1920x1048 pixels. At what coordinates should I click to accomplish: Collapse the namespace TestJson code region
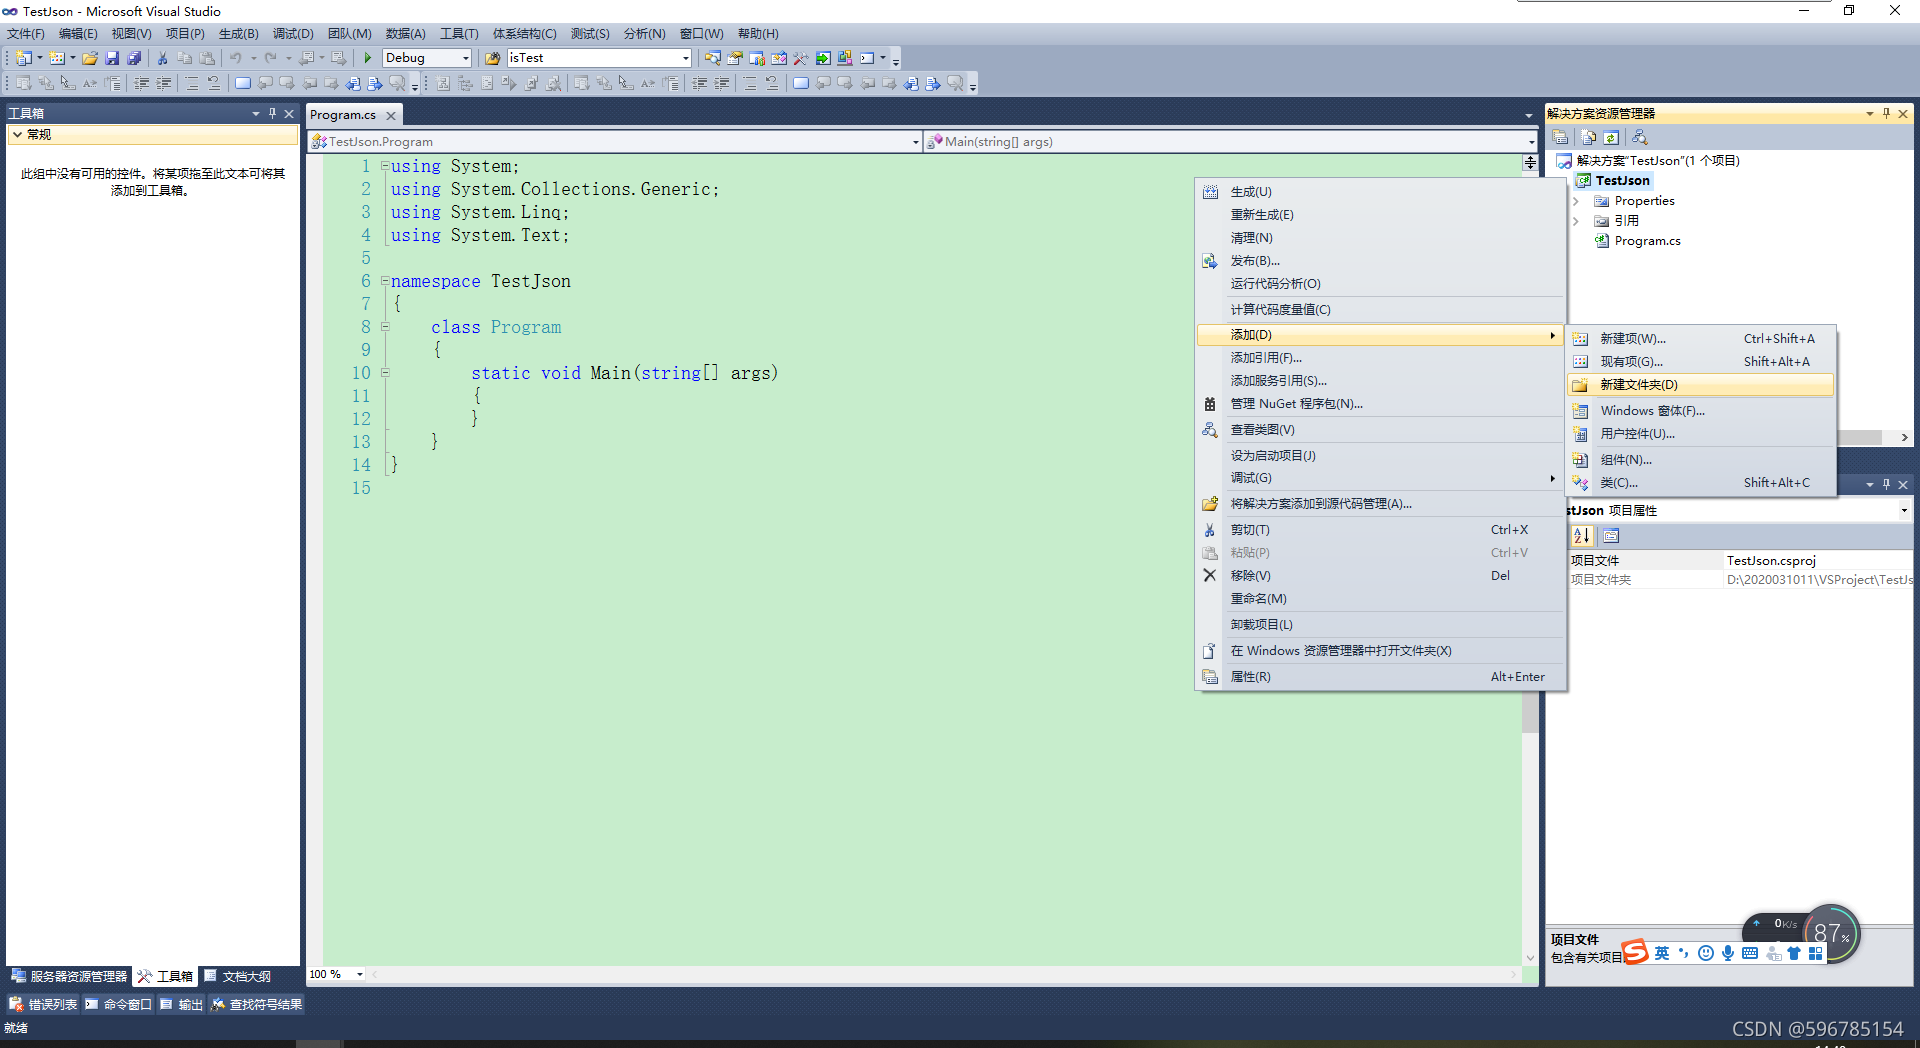pyautogui.click(x=385, y=281)
